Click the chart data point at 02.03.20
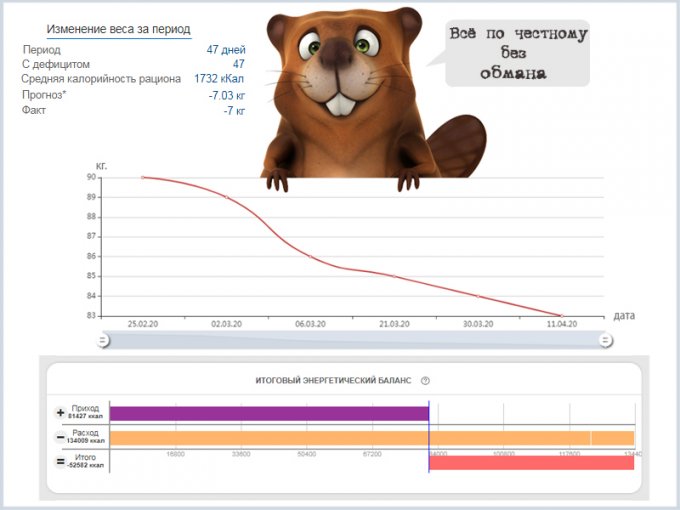Image resolution: width=680 pixels, height=510 pixels. (x=227, y=197)
